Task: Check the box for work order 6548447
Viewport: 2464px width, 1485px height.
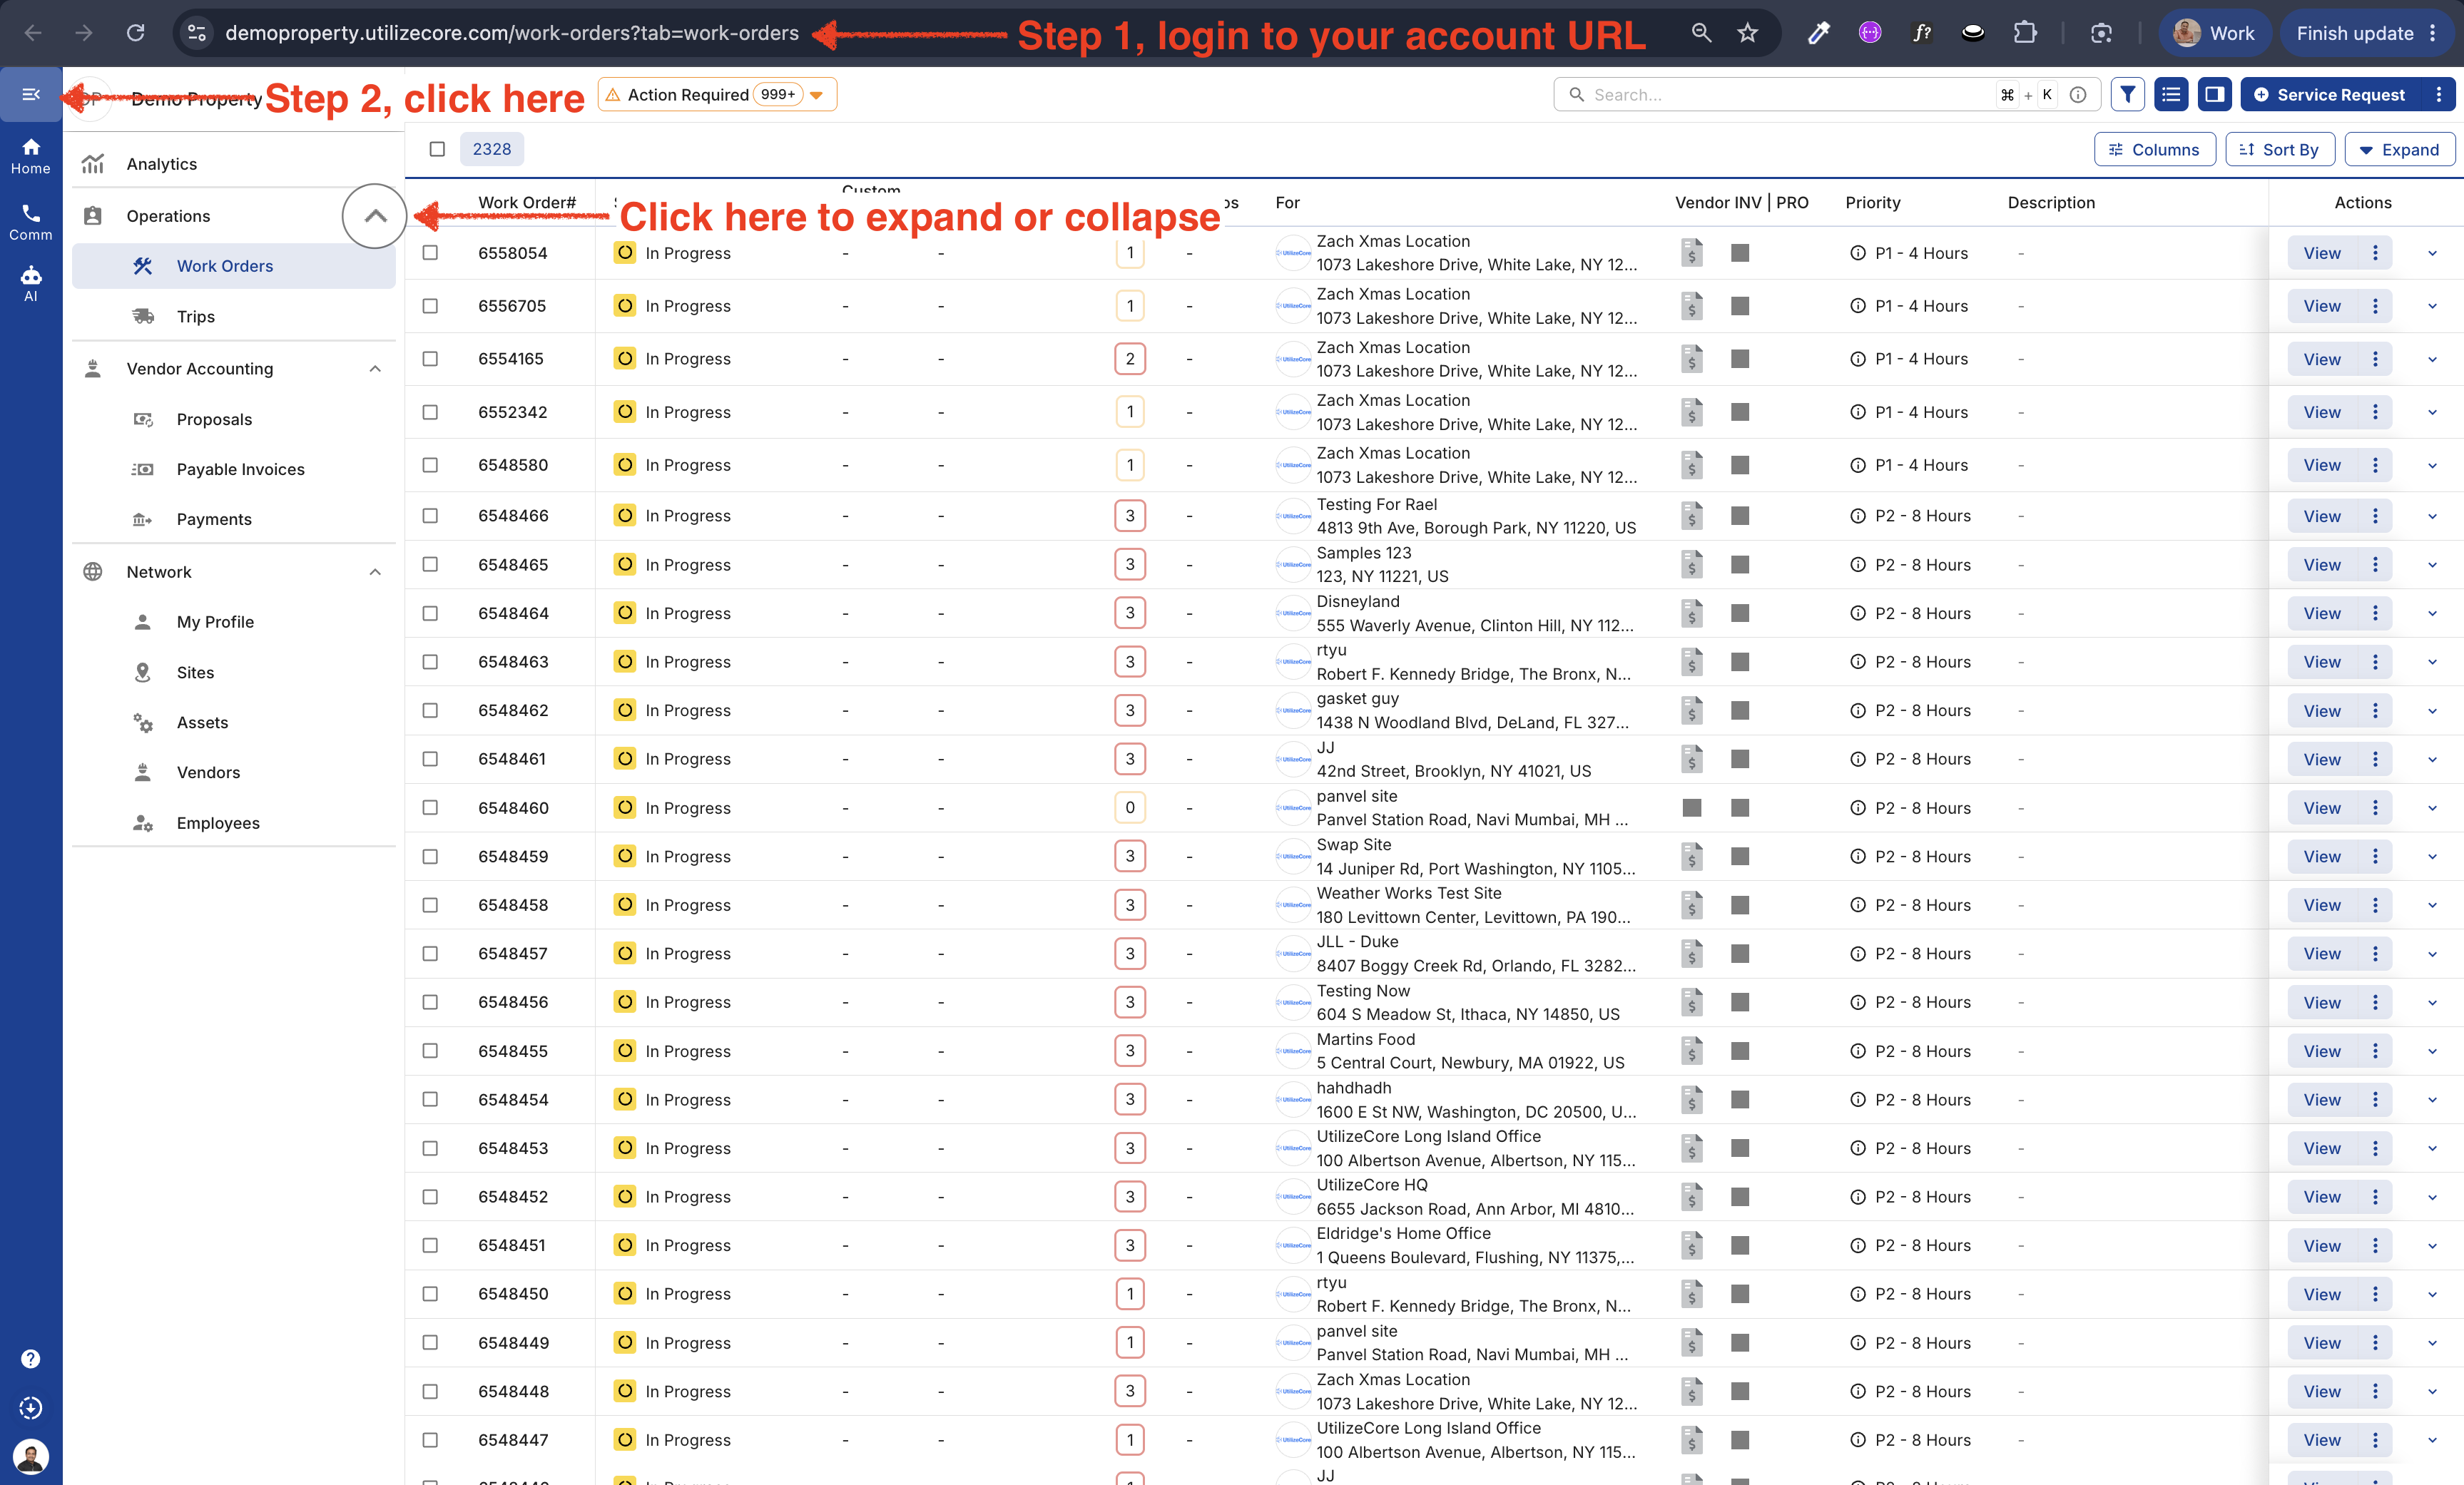Action: [x=430, y=1440]
